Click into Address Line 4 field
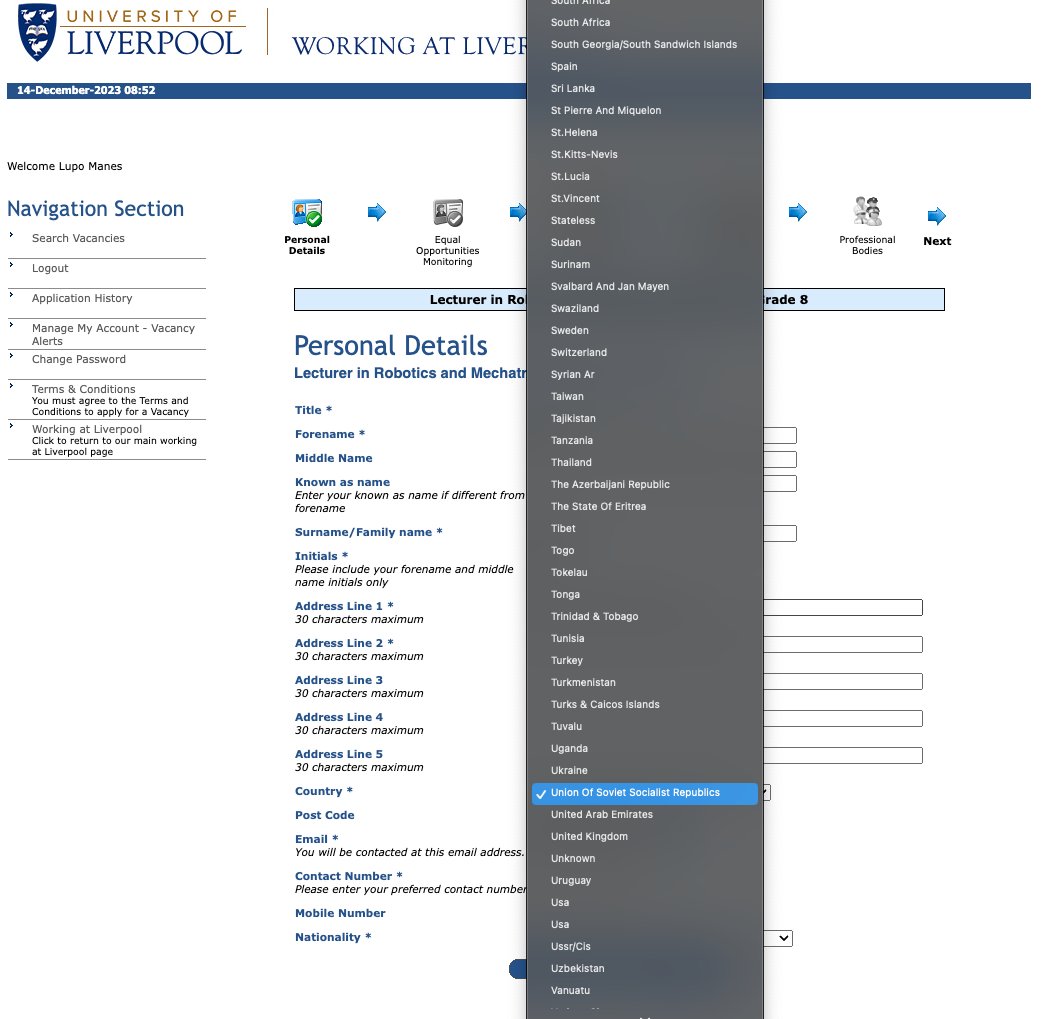 [x=843, y=719]
